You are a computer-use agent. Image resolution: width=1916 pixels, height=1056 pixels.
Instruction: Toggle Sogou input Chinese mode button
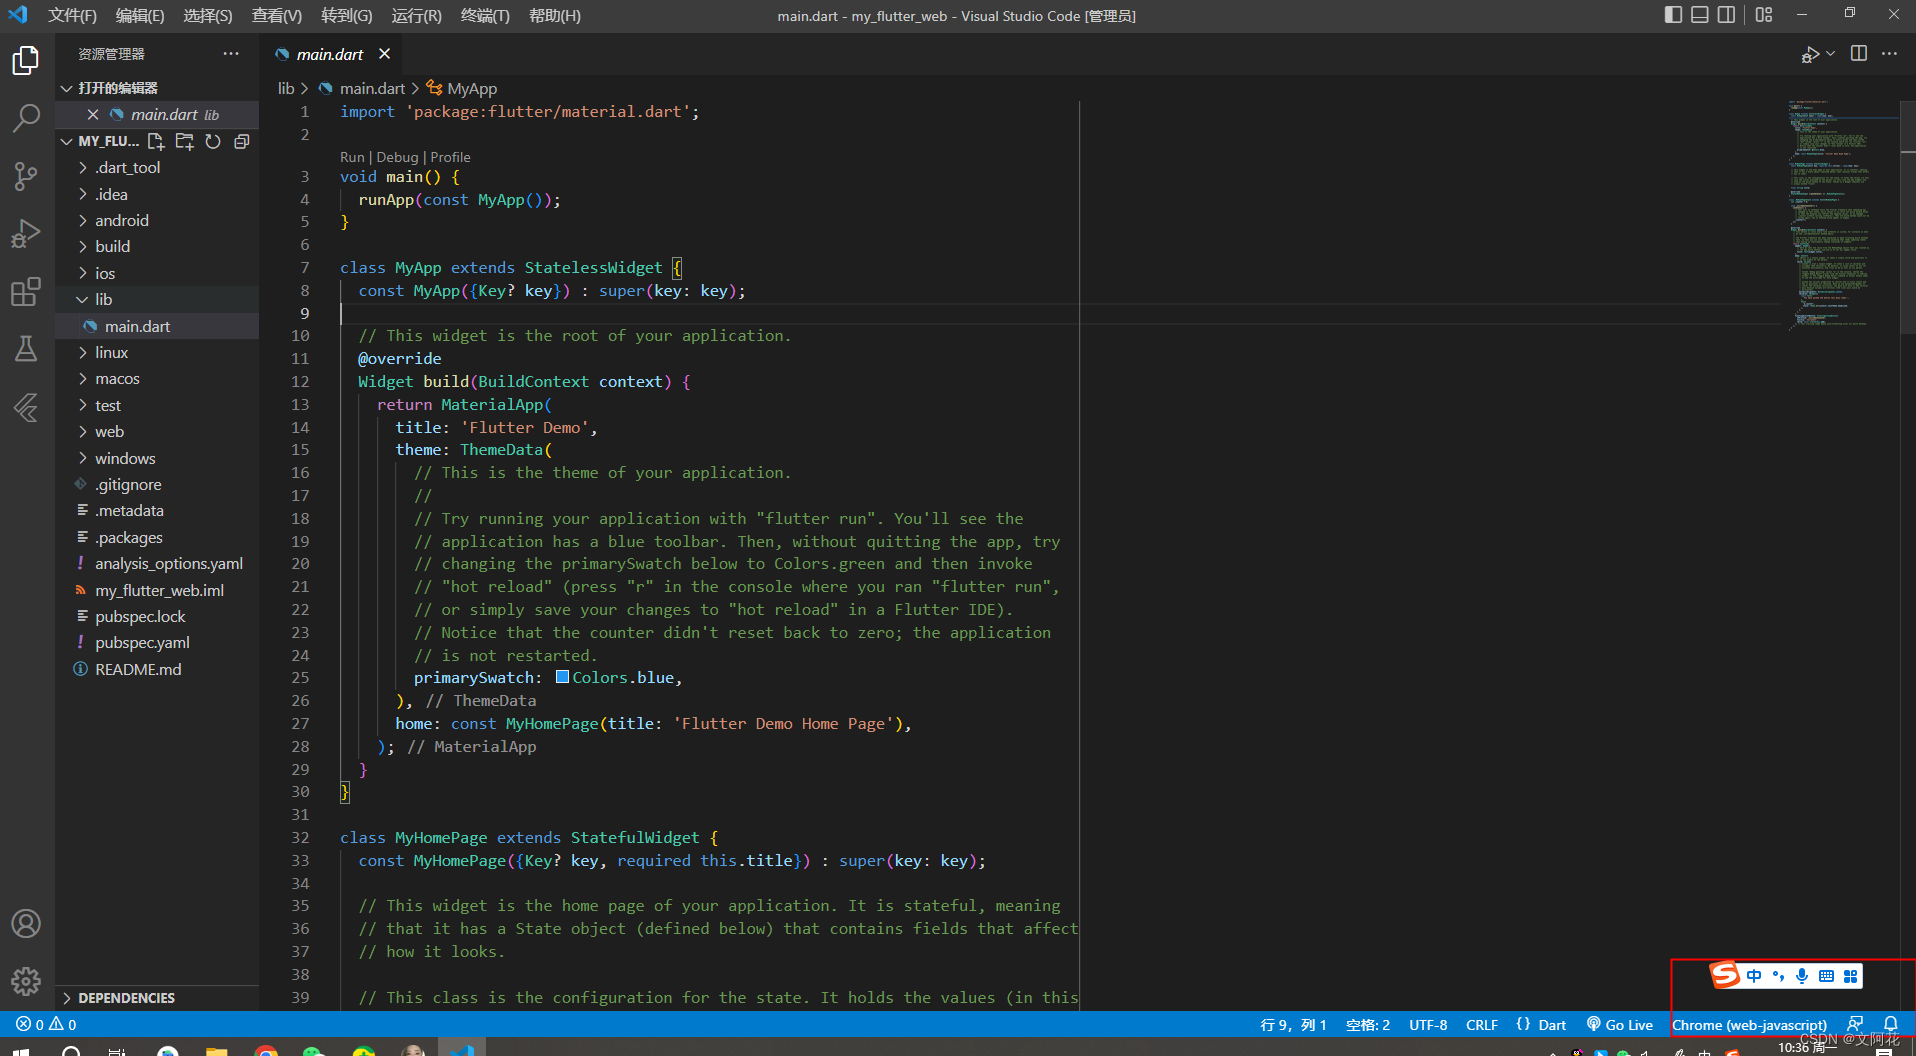pyautogui.click(x=1754, y=976)
